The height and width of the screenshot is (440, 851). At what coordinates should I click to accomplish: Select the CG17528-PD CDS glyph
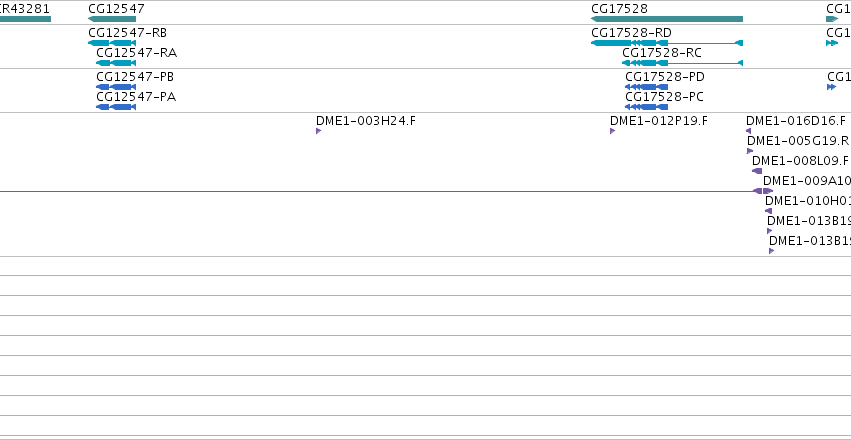pos(646,87)
